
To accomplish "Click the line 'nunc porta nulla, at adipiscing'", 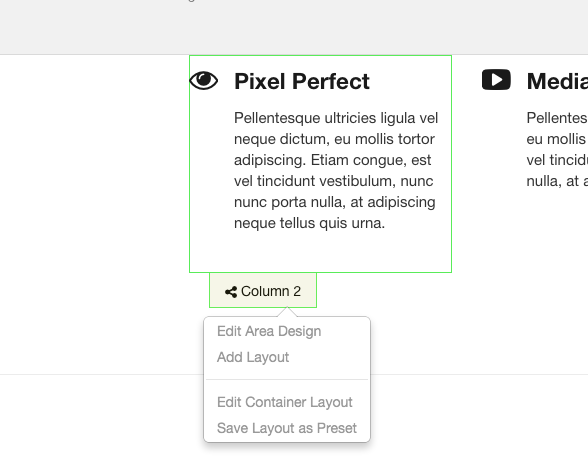I will [334, 202].
